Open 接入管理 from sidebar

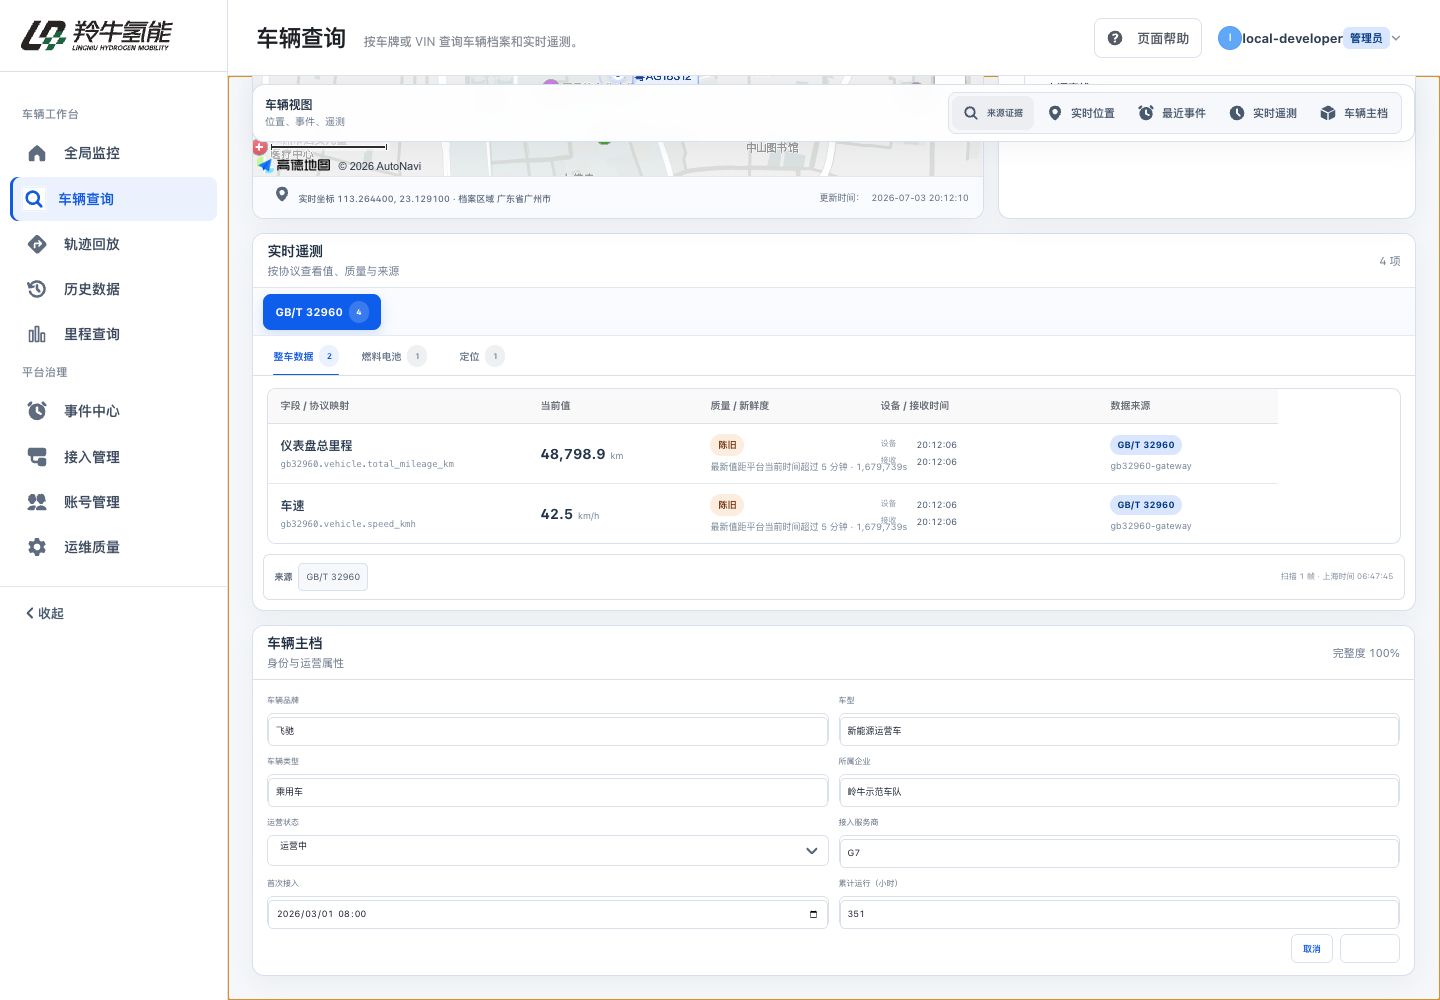pos(113,457)
